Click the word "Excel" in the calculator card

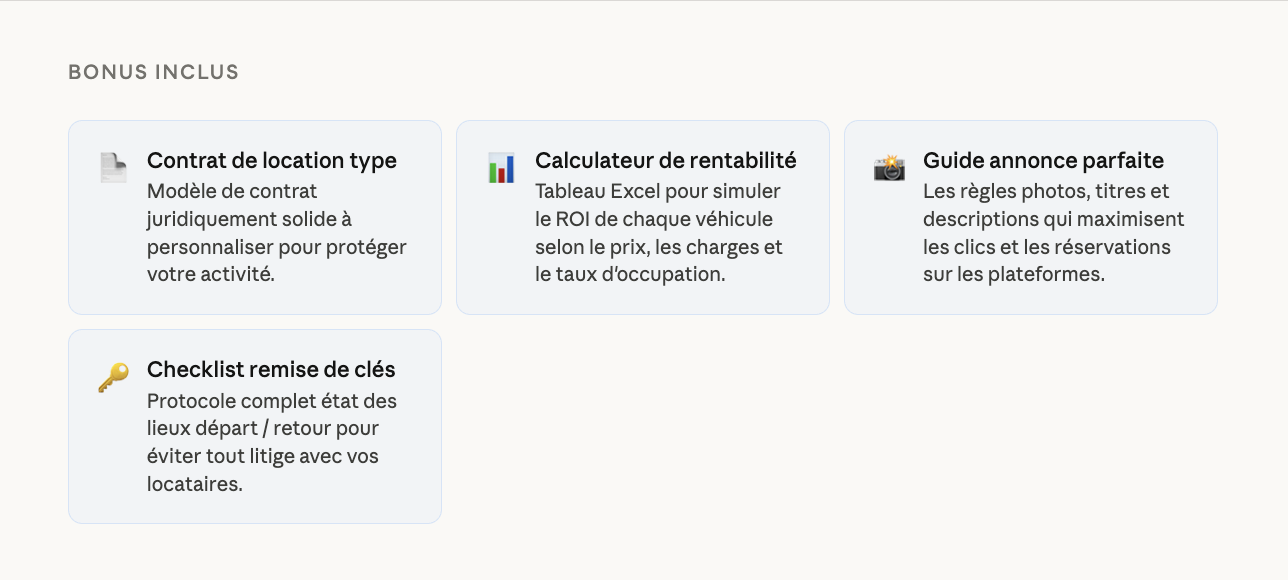633,191
